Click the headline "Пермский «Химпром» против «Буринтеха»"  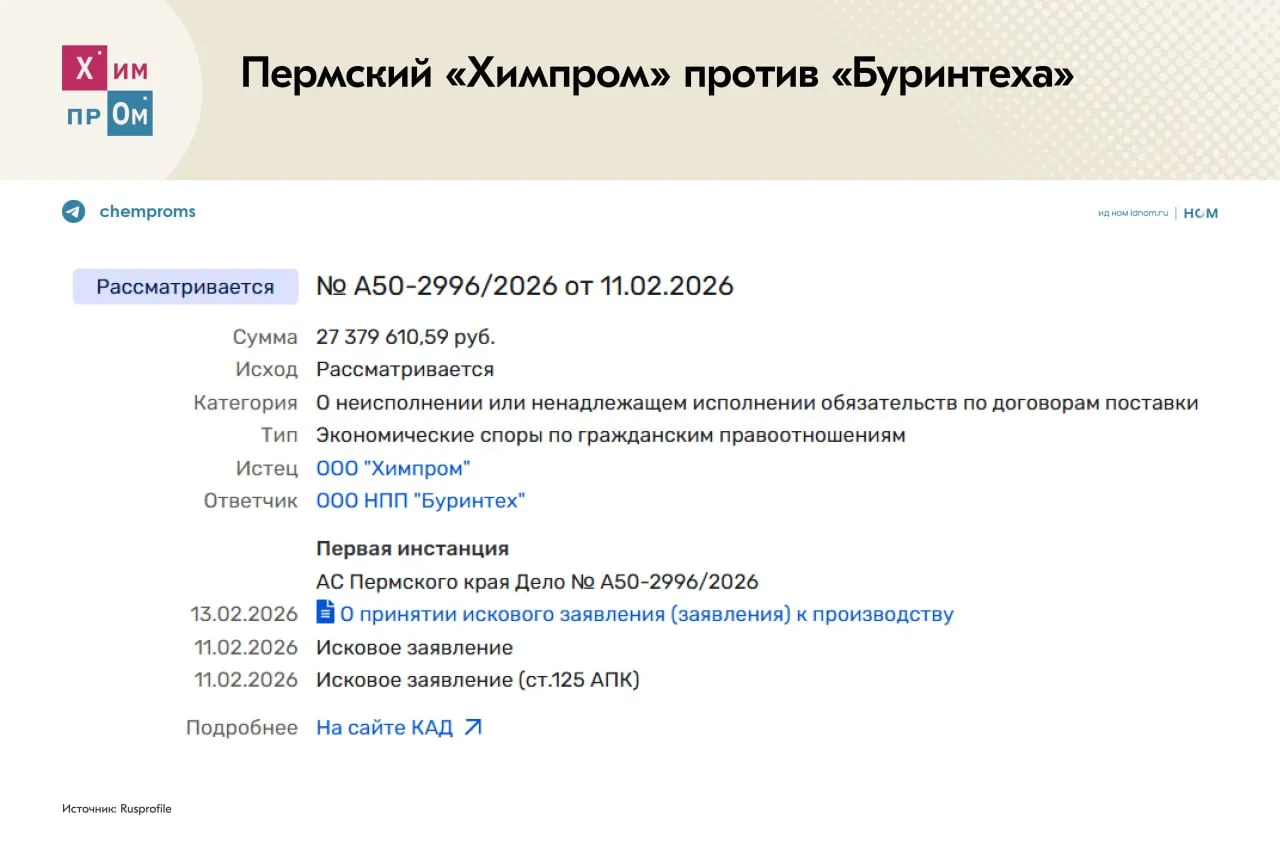(x=657, y=75)
